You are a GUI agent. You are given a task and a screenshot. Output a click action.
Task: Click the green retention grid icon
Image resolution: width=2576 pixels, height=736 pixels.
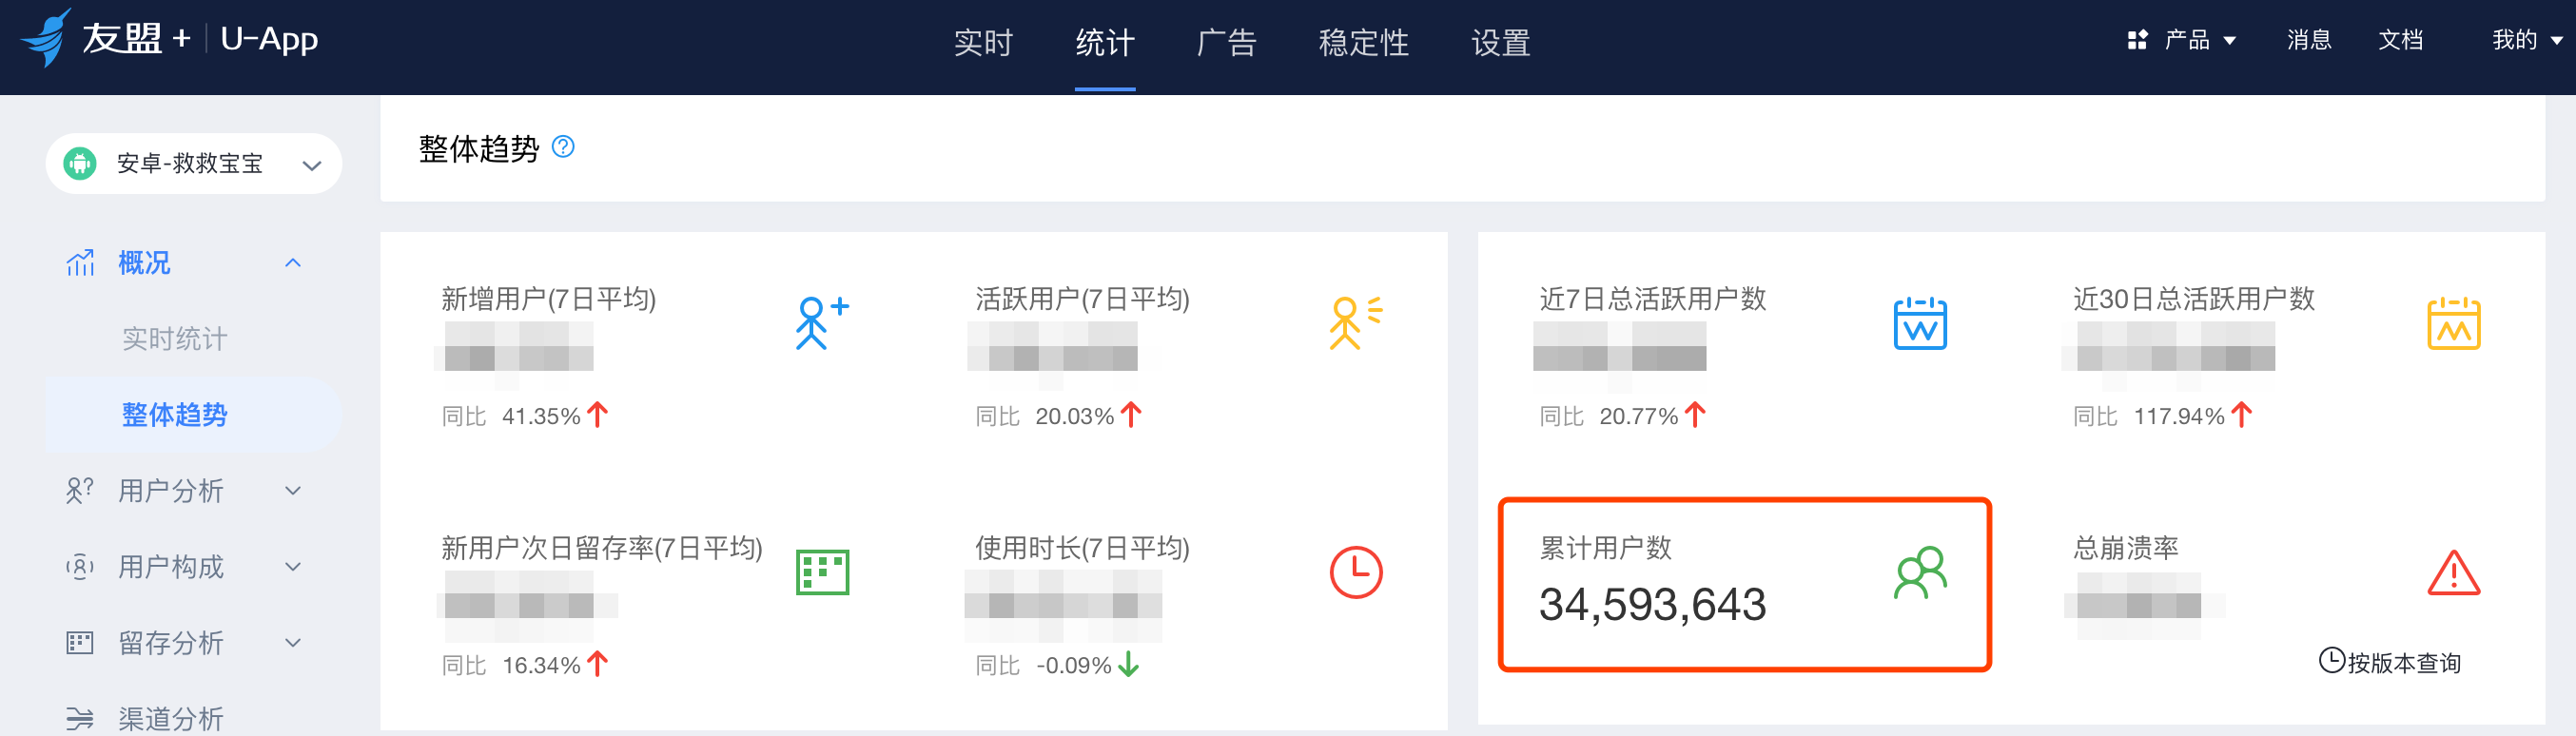(x=821, y=572)
